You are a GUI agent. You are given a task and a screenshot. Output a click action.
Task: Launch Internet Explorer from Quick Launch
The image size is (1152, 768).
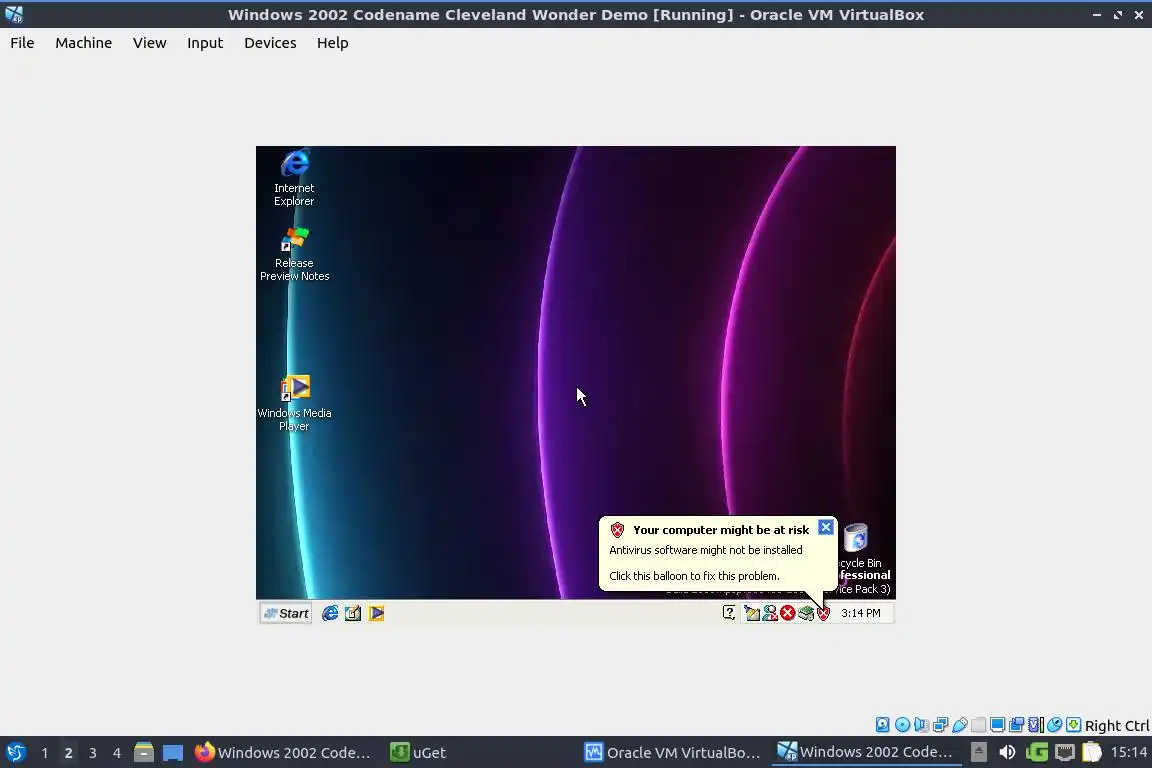(330, 613)
